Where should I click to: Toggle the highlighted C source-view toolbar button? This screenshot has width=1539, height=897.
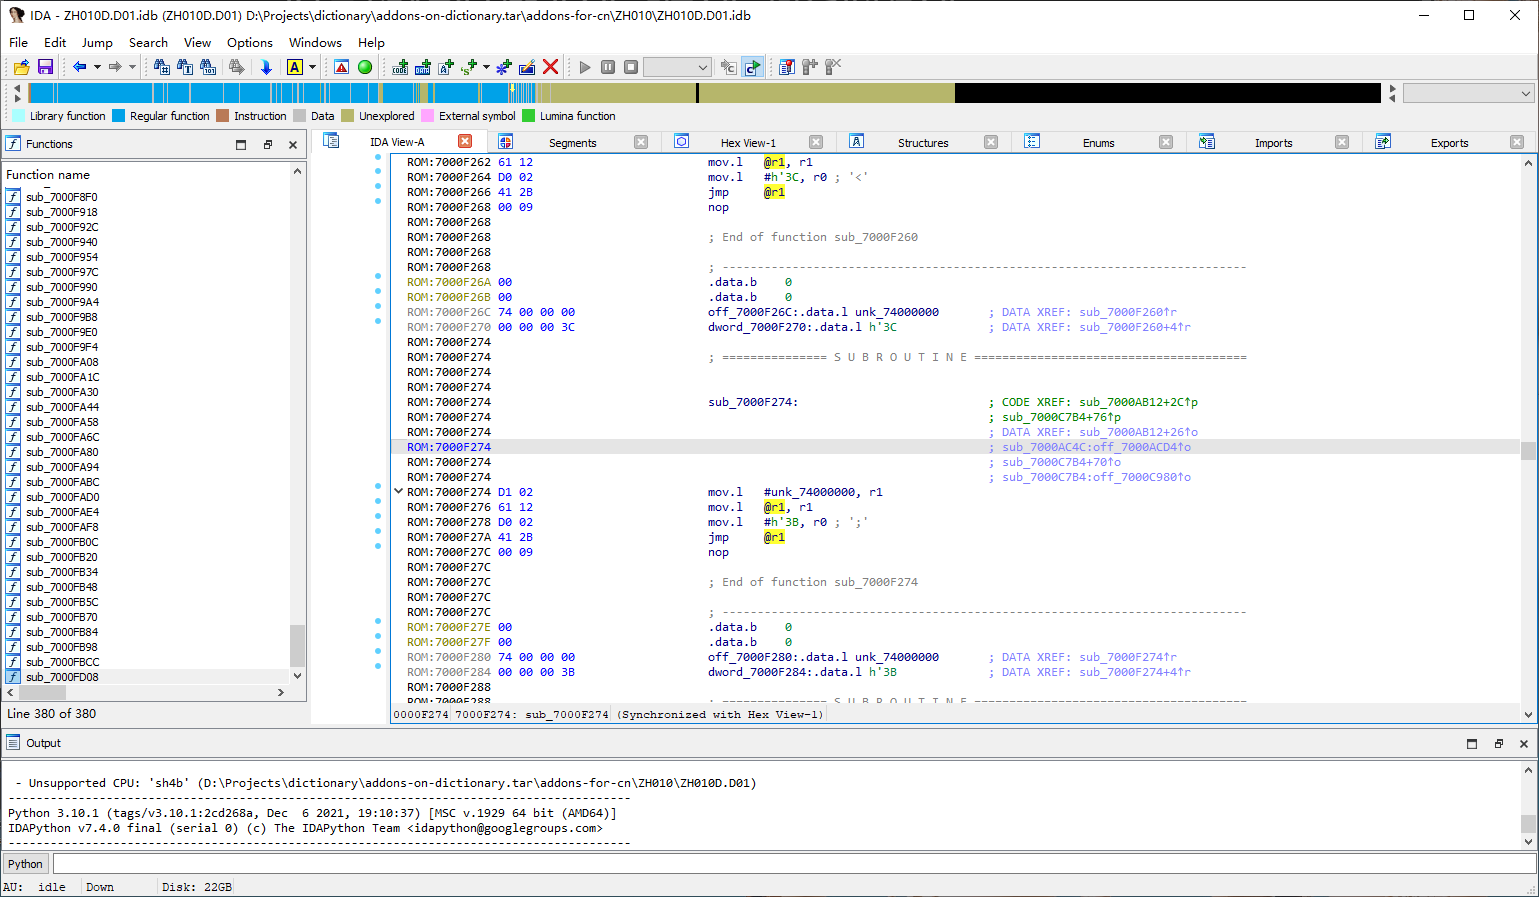(752, 67)
